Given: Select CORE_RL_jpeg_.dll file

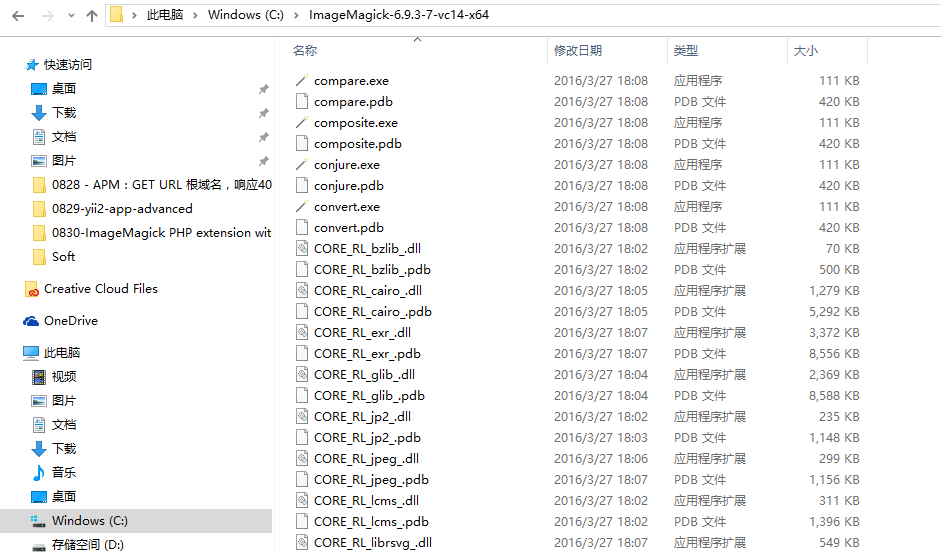Looking at the screenshot, I should (x=366, y=459).
